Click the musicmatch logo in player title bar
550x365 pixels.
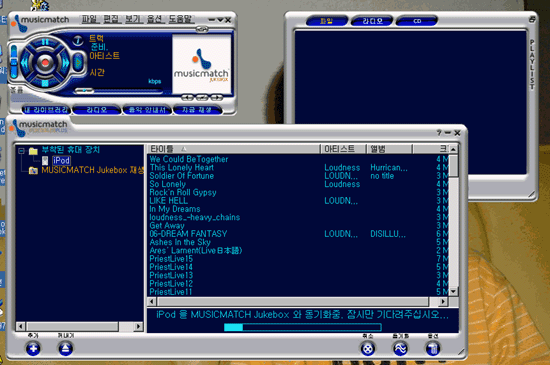coord(41,21)
